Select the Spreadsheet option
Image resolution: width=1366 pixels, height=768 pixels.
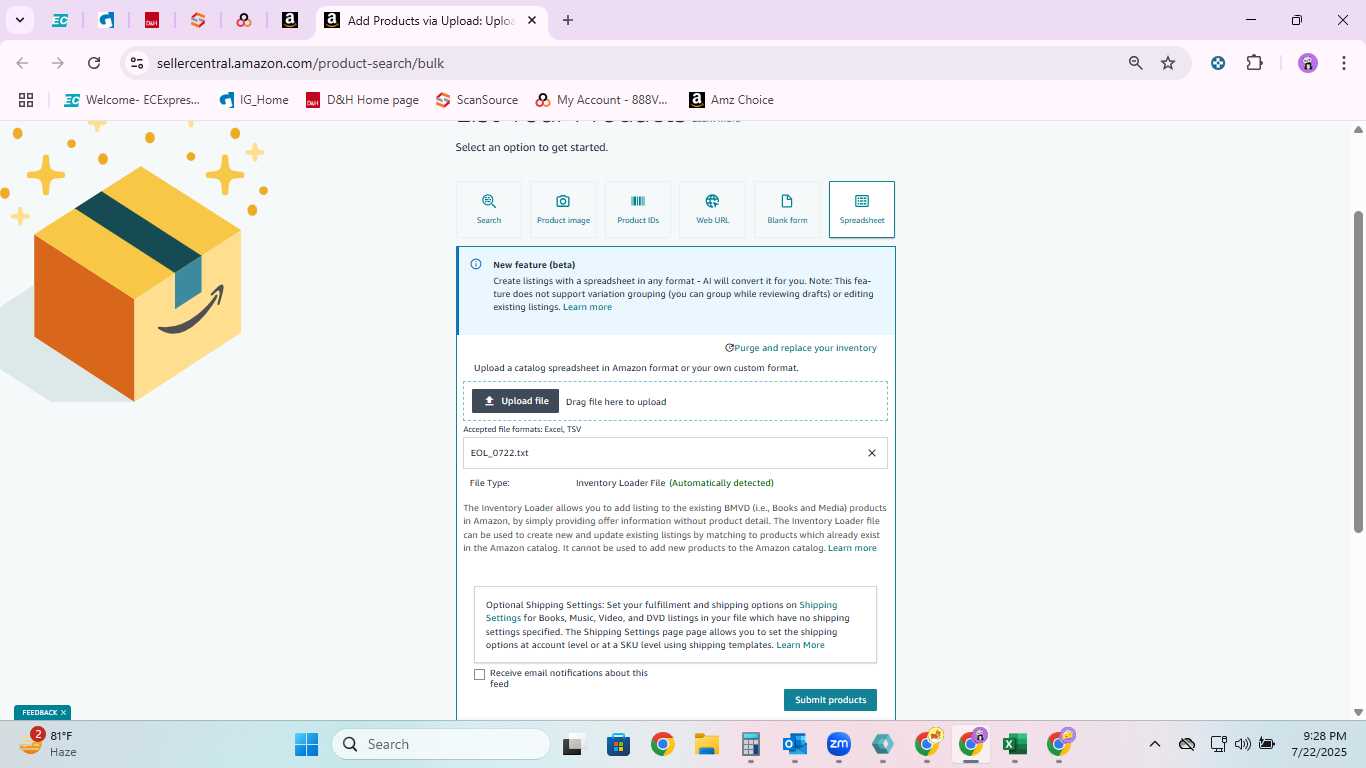(862, 209)
